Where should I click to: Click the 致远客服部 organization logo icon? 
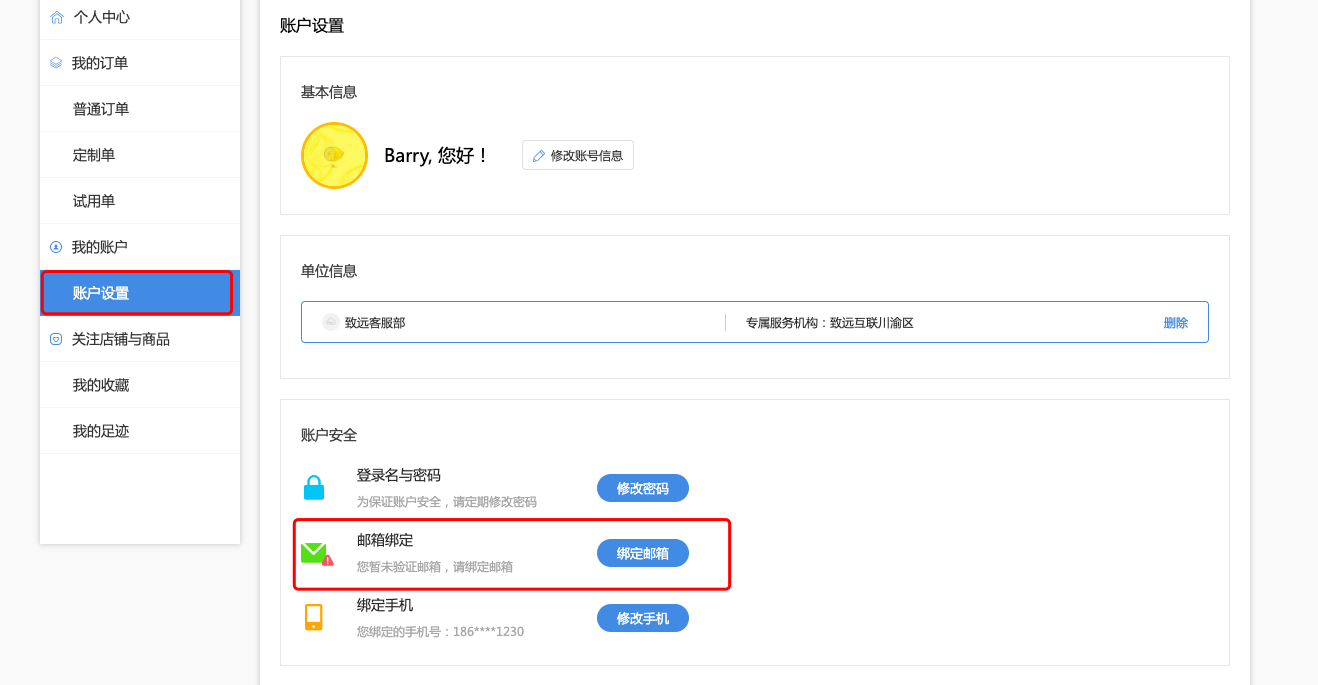[331, 322]
